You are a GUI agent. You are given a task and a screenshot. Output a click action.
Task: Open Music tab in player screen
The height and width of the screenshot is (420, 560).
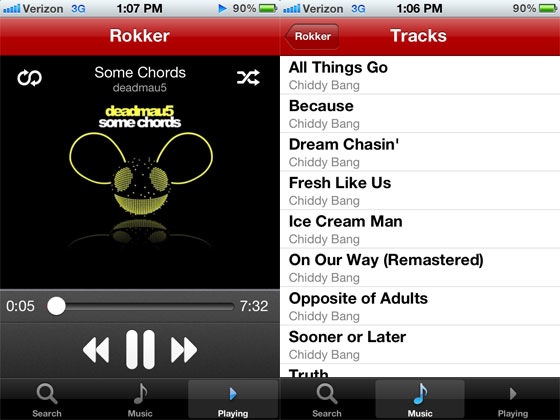point(140,399)
